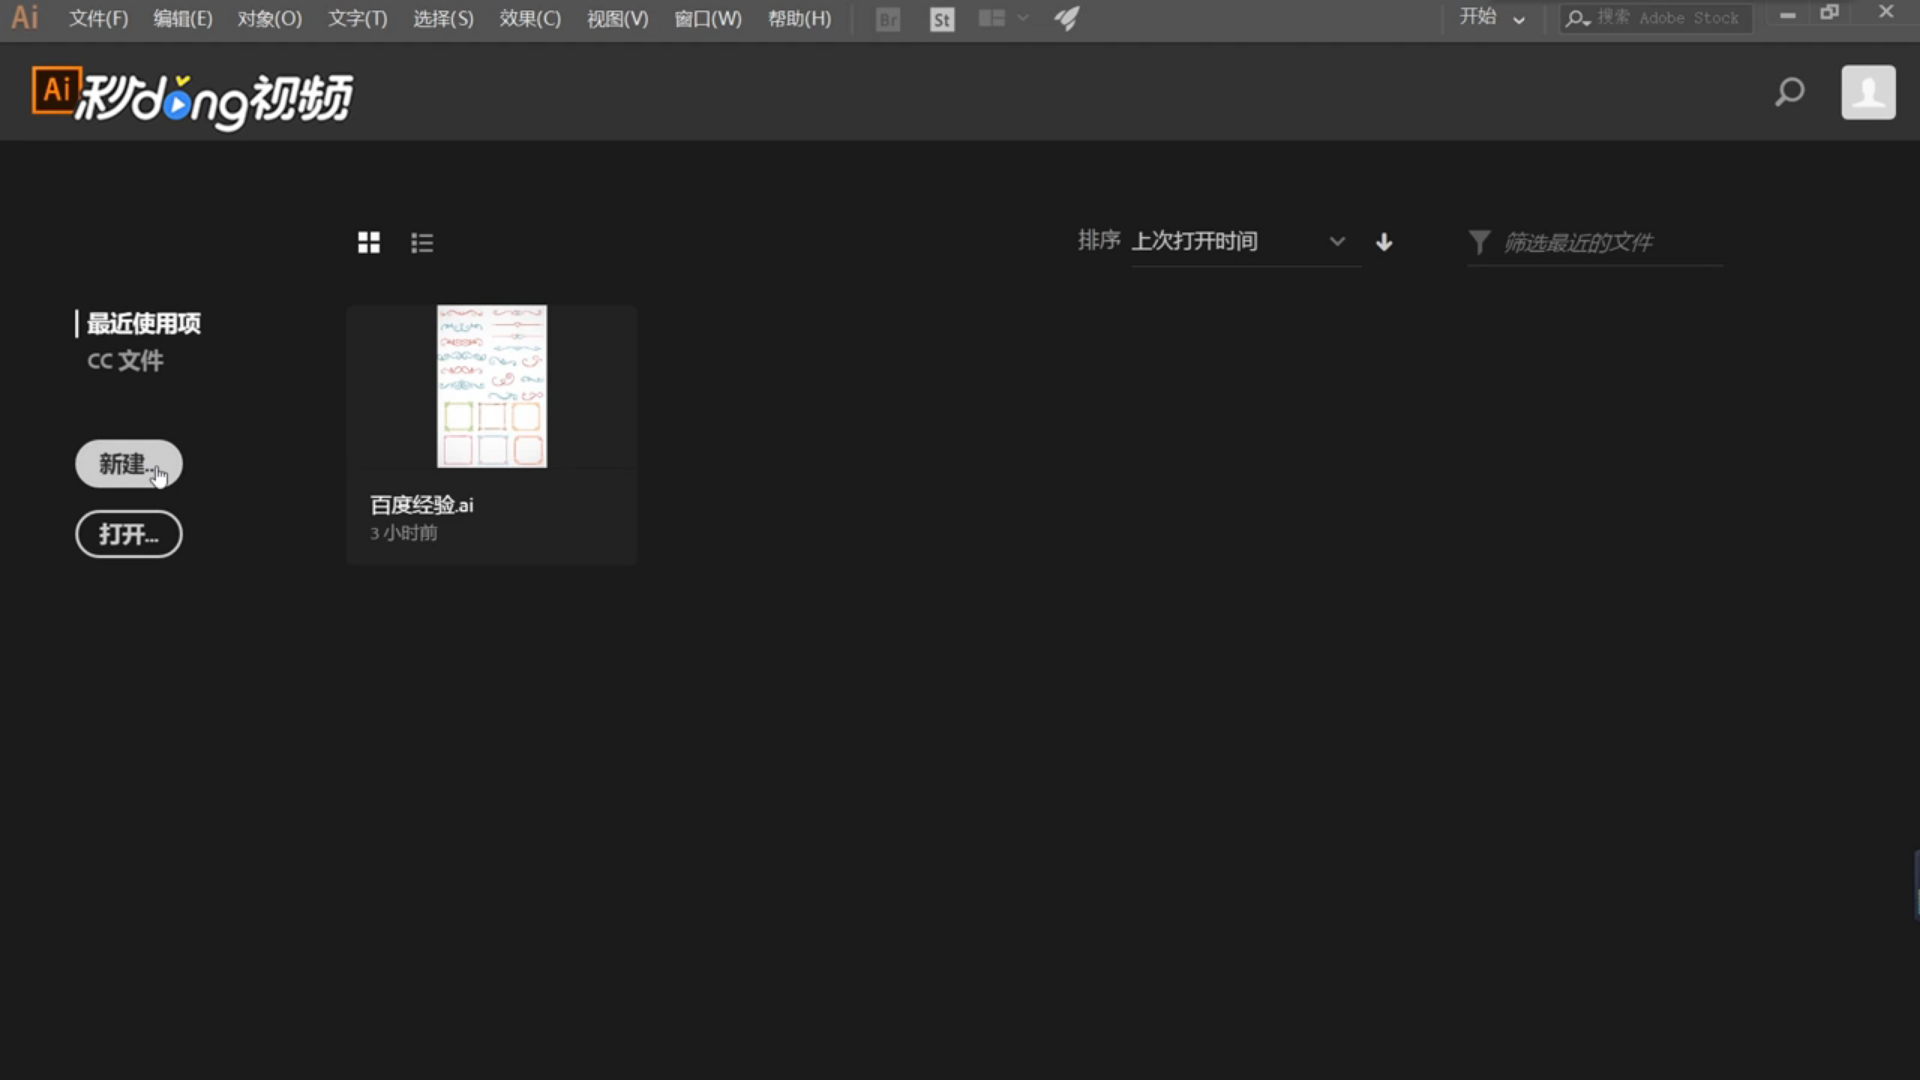Click the Ai application logo
Viewport: 1920px width, 1080px height.
pos(25,18)
